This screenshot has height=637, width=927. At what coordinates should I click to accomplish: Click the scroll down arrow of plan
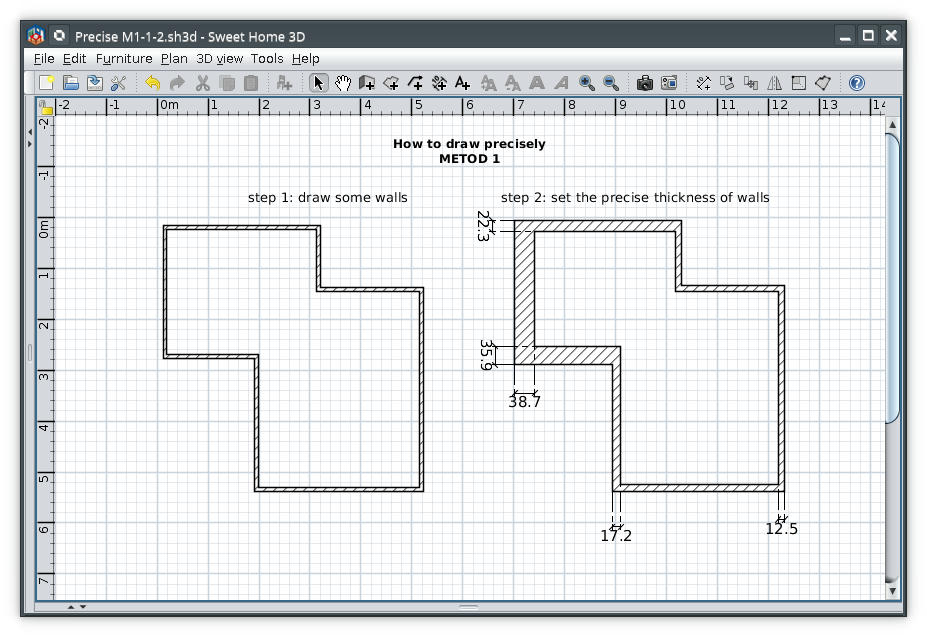coord(892,590)
